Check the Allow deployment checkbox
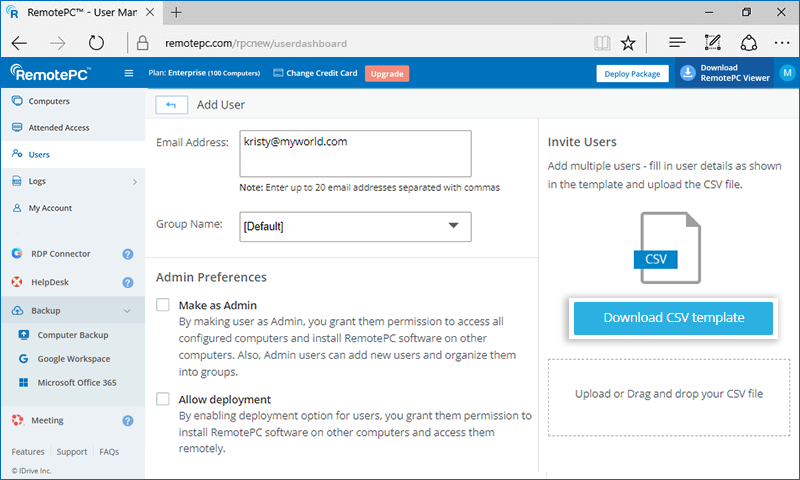This screenshot has height=480, width=800. (x=163, y=399)
